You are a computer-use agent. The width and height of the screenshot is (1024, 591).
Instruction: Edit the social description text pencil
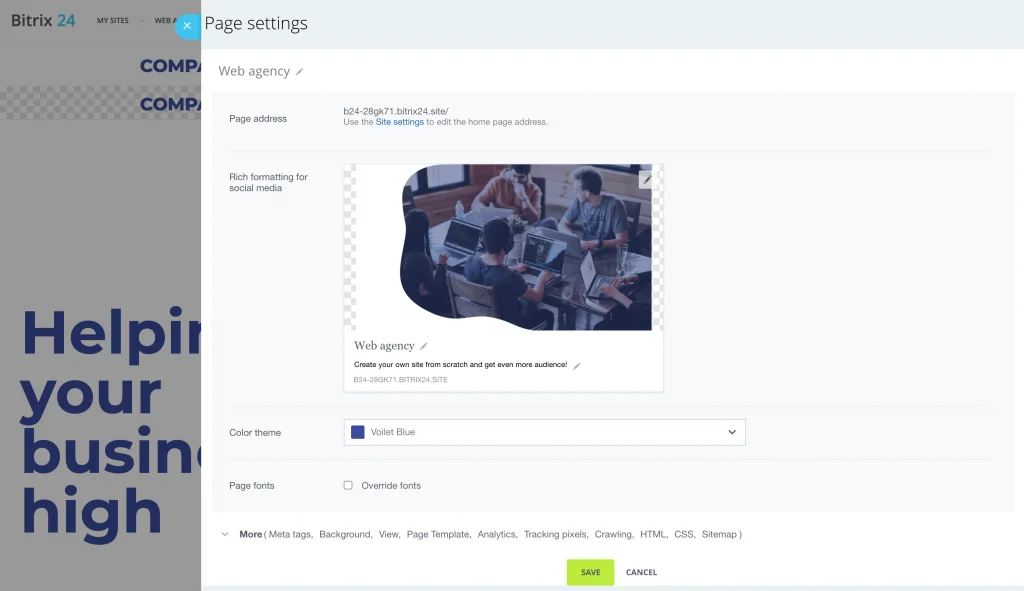pyautogui.click(x=577, y=366)
